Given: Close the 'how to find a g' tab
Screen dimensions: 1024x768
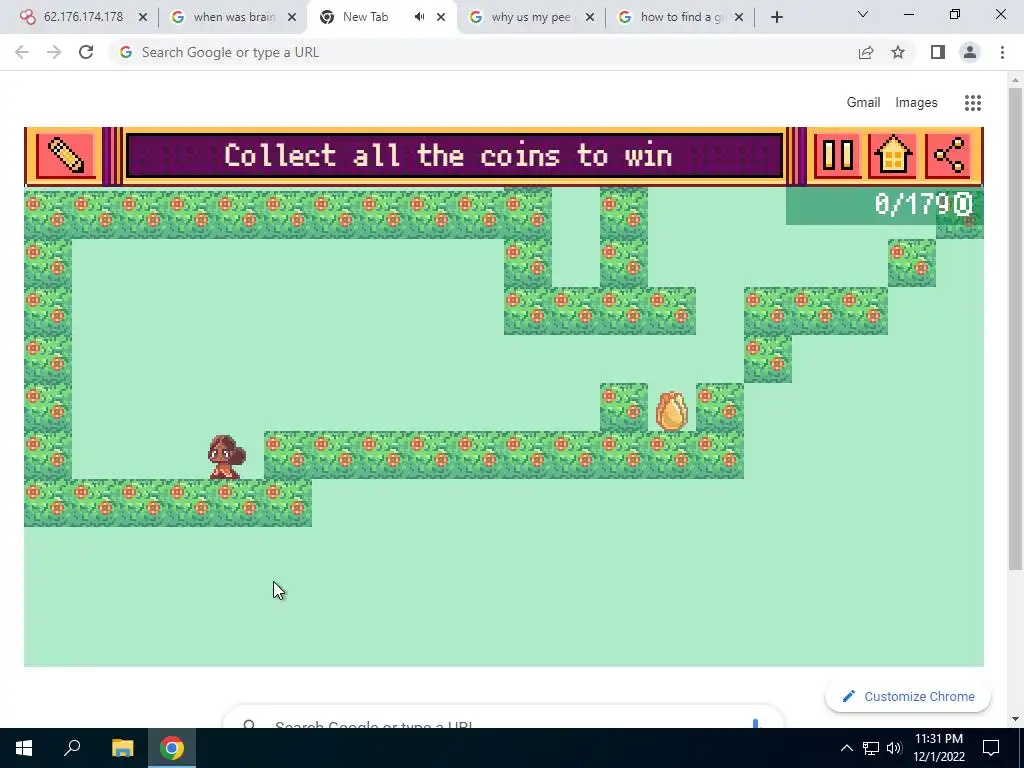Looking at the screenshot, I should click(x=739, y=17).
